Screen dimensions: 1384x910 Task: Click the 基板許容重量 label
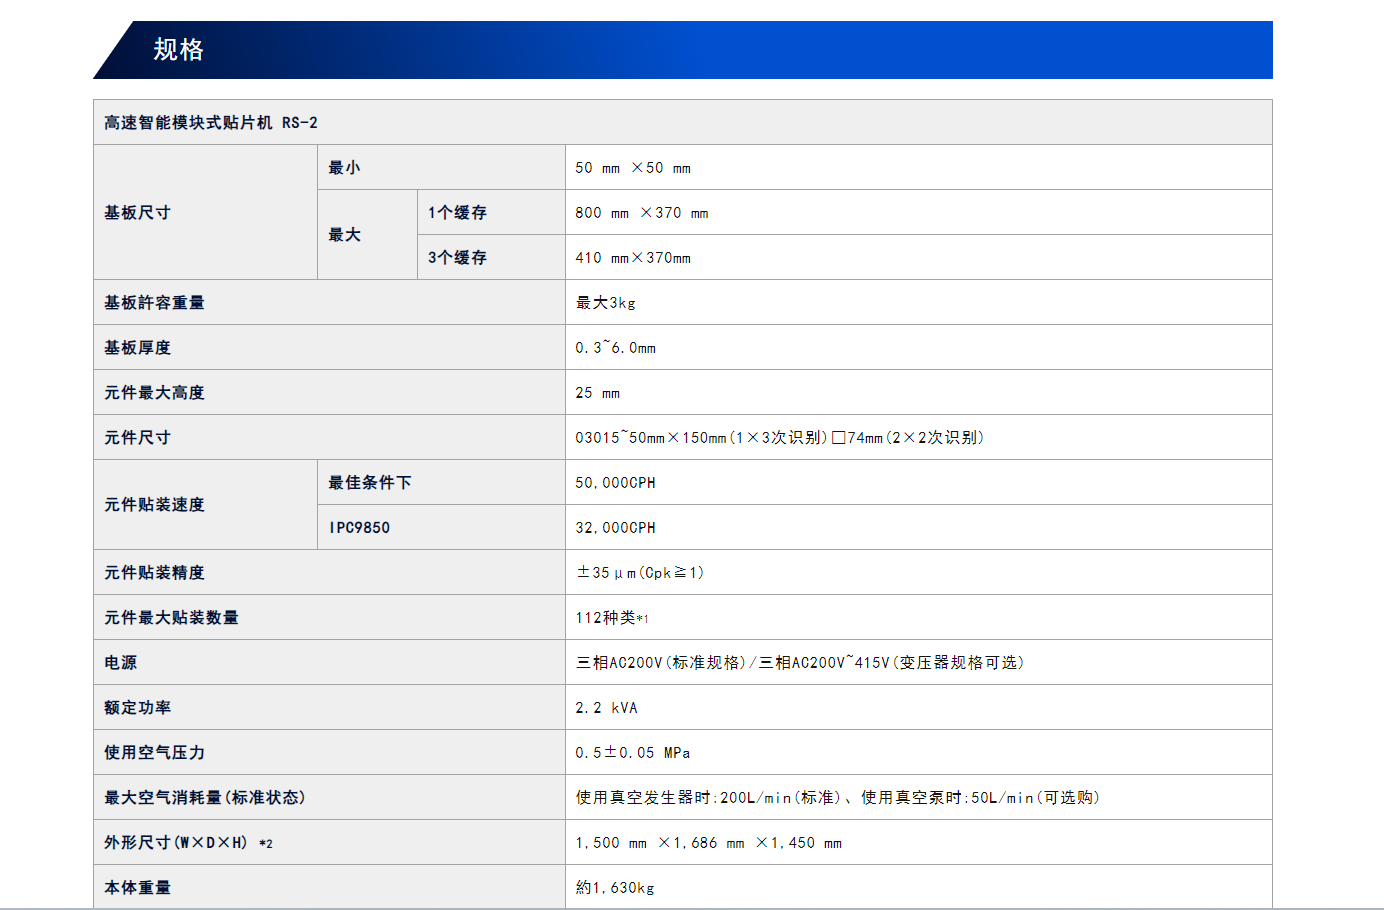pyautogui.click(x=154, y=303)
